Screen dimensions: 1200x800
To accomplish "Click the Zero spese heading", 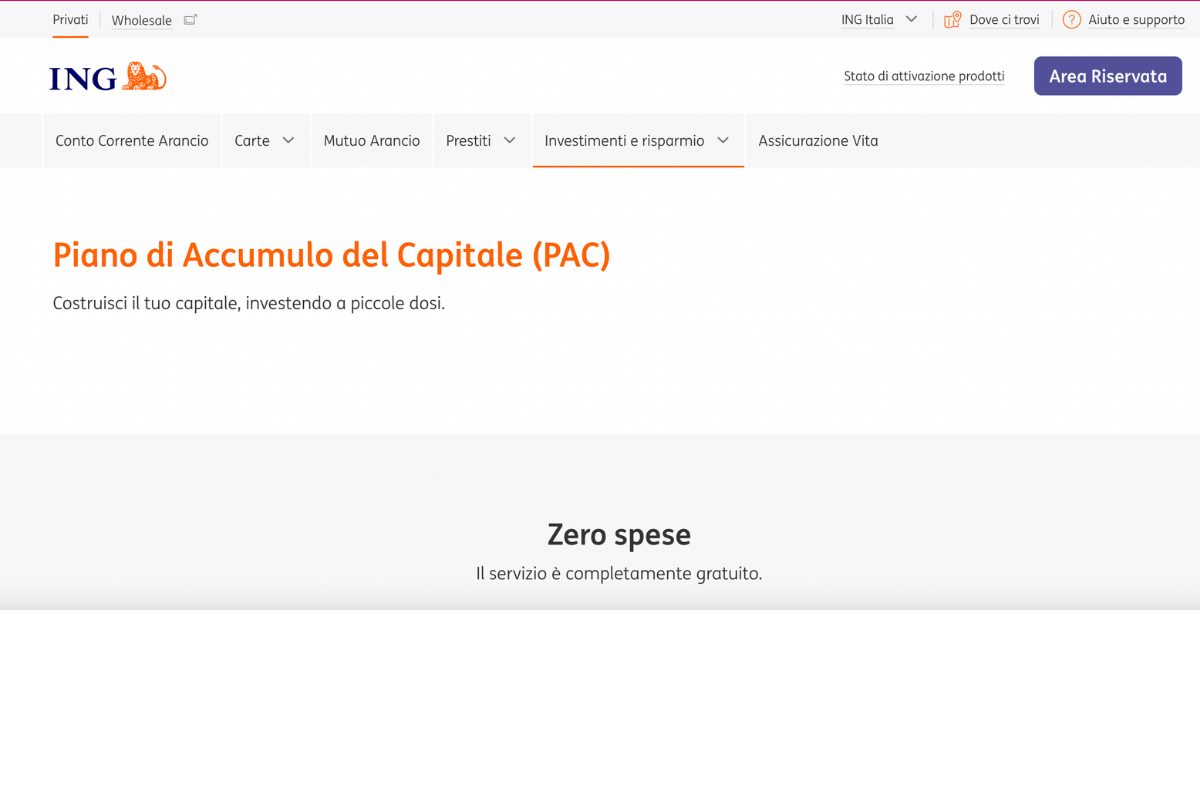I will pos(618,535).
